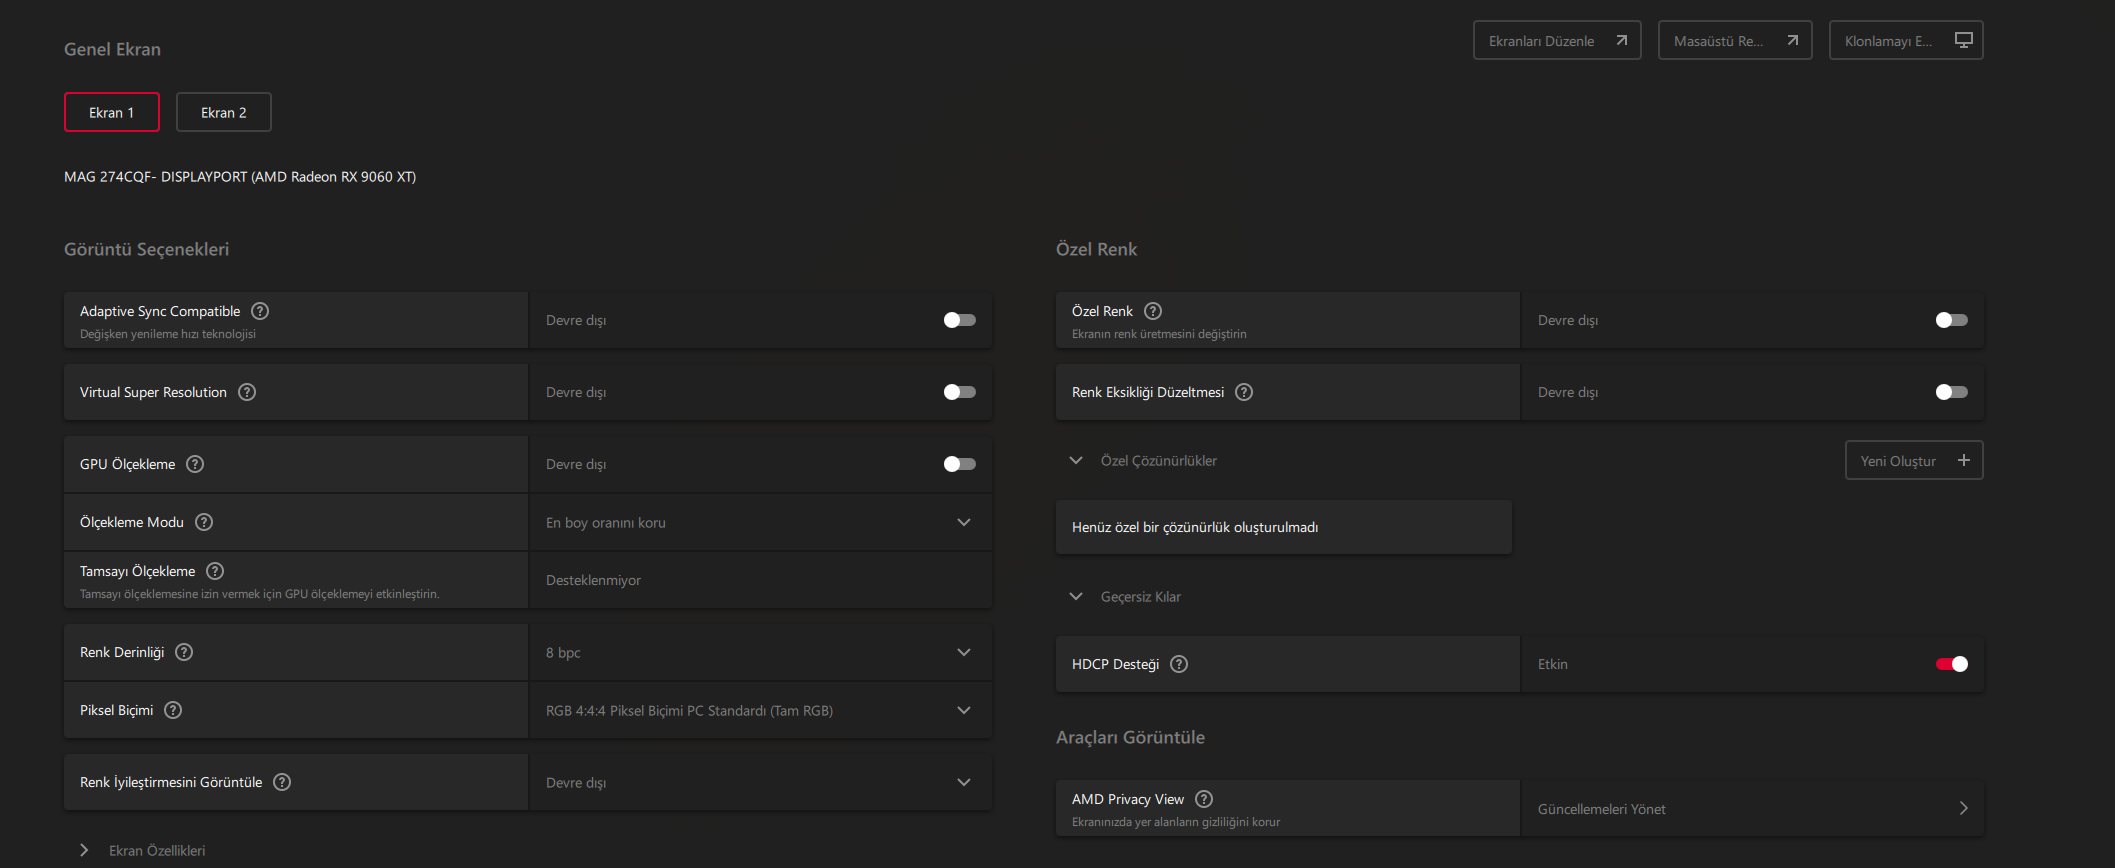The image size is (2115, 868).
Task: Click Yeni Oluştur button
Action: (1914, 460)
